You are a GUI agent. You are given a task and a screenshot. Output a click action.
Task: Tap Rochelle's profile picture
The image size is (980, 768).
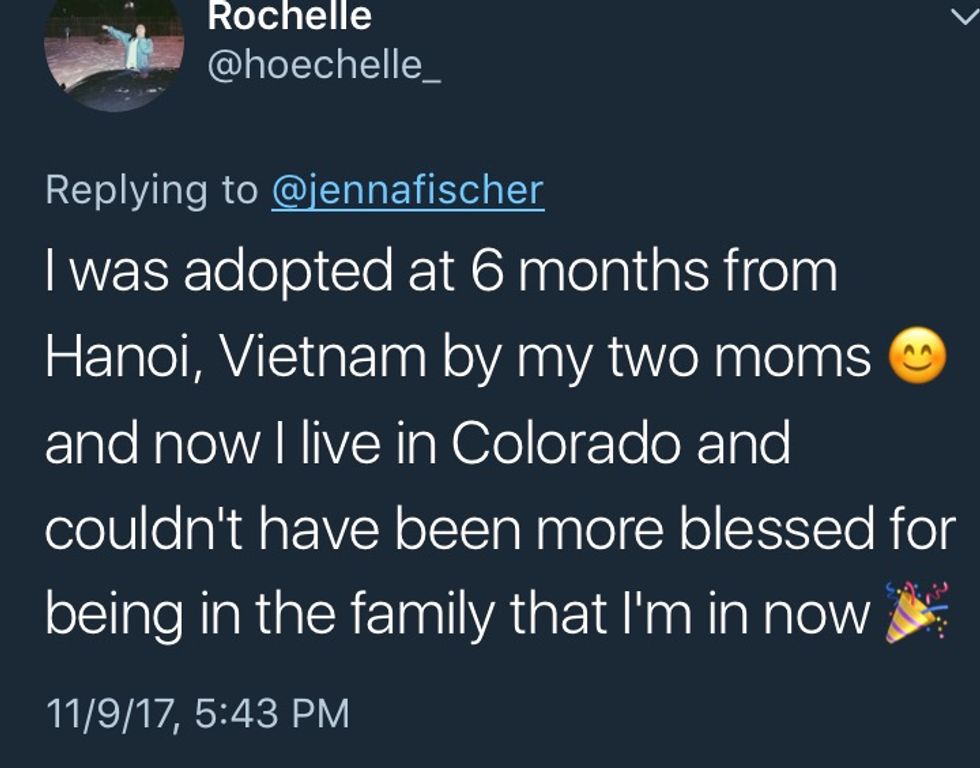114,52
